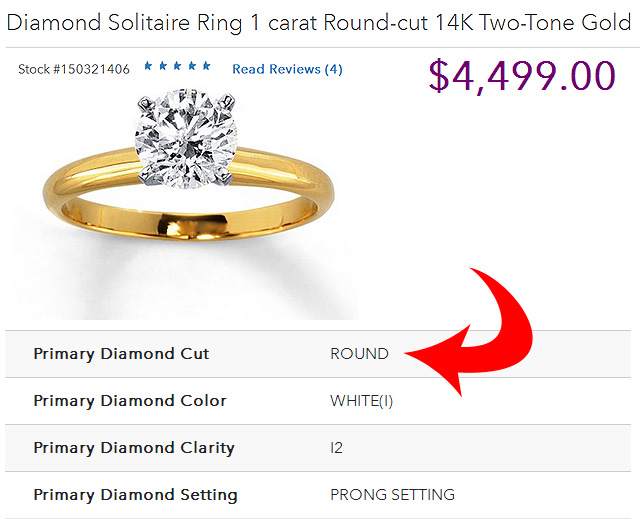Select the Primary Diamond Clarity label
Viewport: 640px width, 530px height.
[x=134, y=448]
